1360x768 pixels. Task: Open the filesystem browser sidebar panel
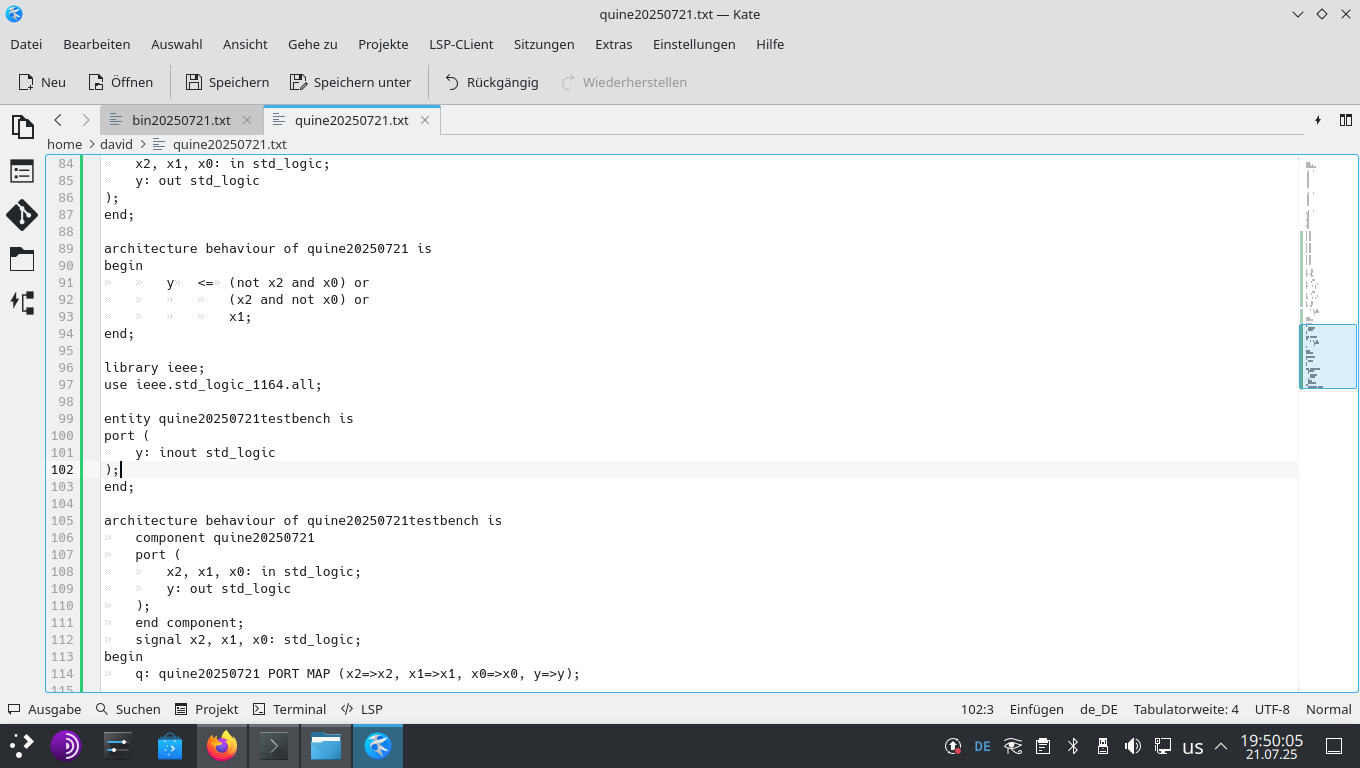coord(22,259)
